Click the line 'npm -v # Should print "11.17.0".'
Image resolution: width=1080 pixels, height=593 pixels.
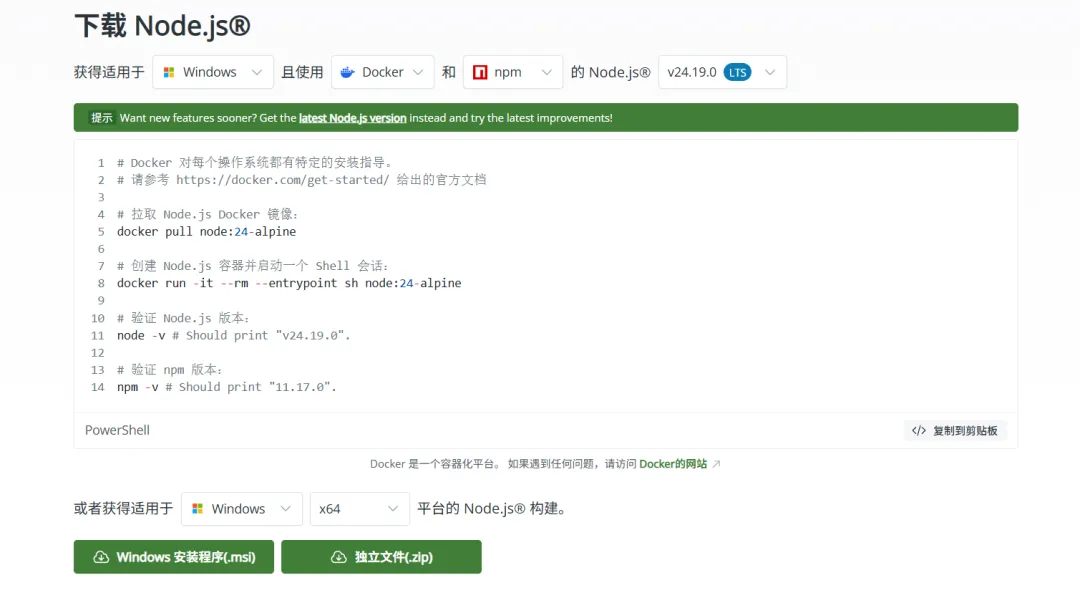[227, 387]
